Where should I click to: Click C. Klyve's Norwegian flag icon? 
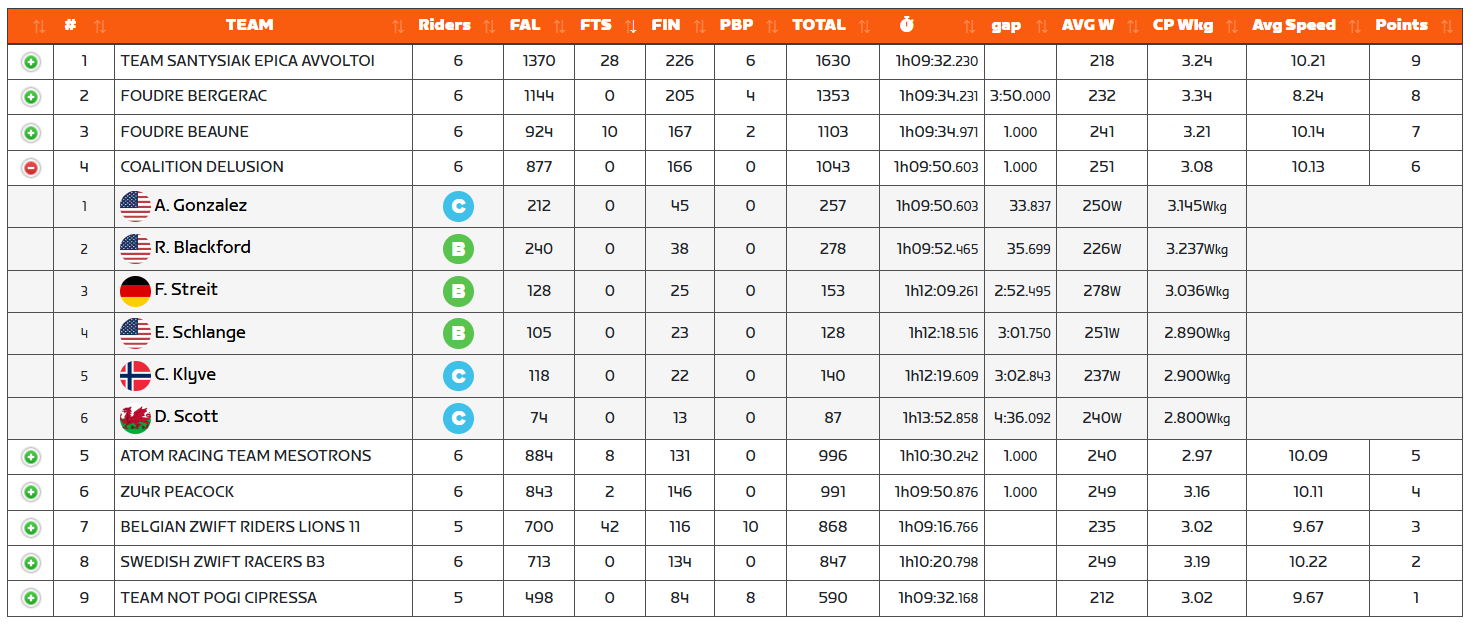(135, 376)
